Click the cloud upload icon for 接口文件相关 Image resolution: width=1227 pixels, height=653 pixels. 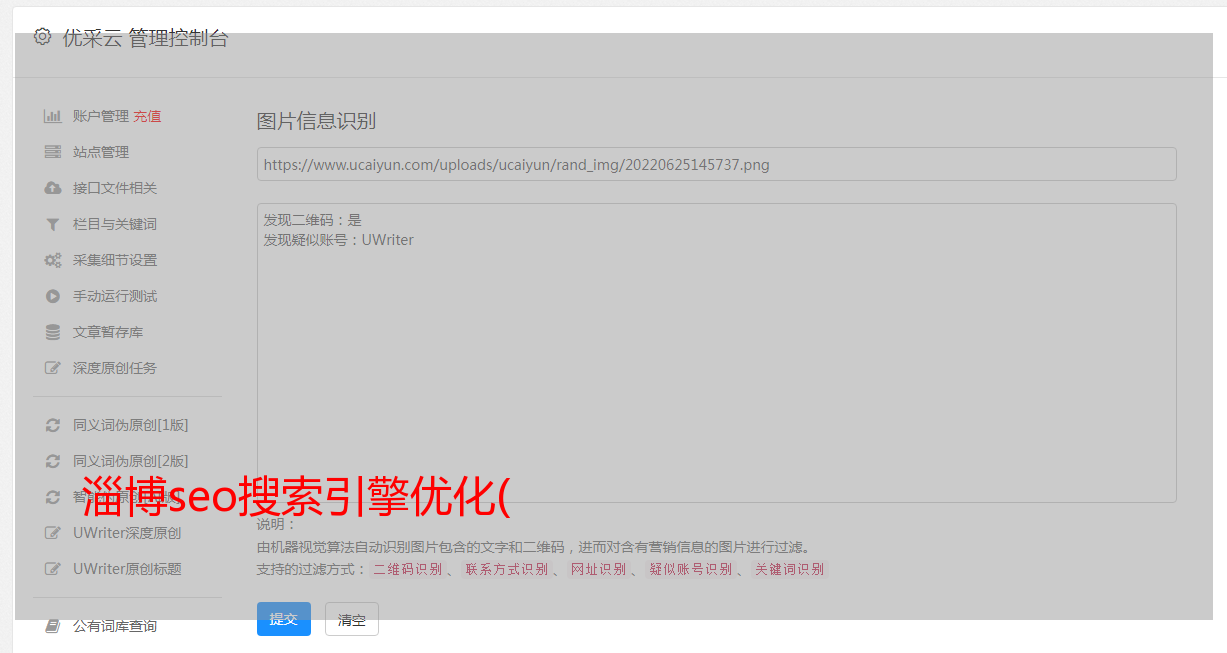[53, 188]
